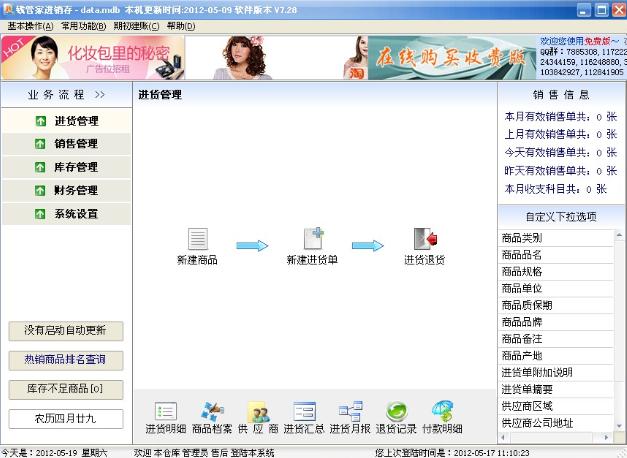Select 商品品牌 in custom dropdown list

click(556, 322)
